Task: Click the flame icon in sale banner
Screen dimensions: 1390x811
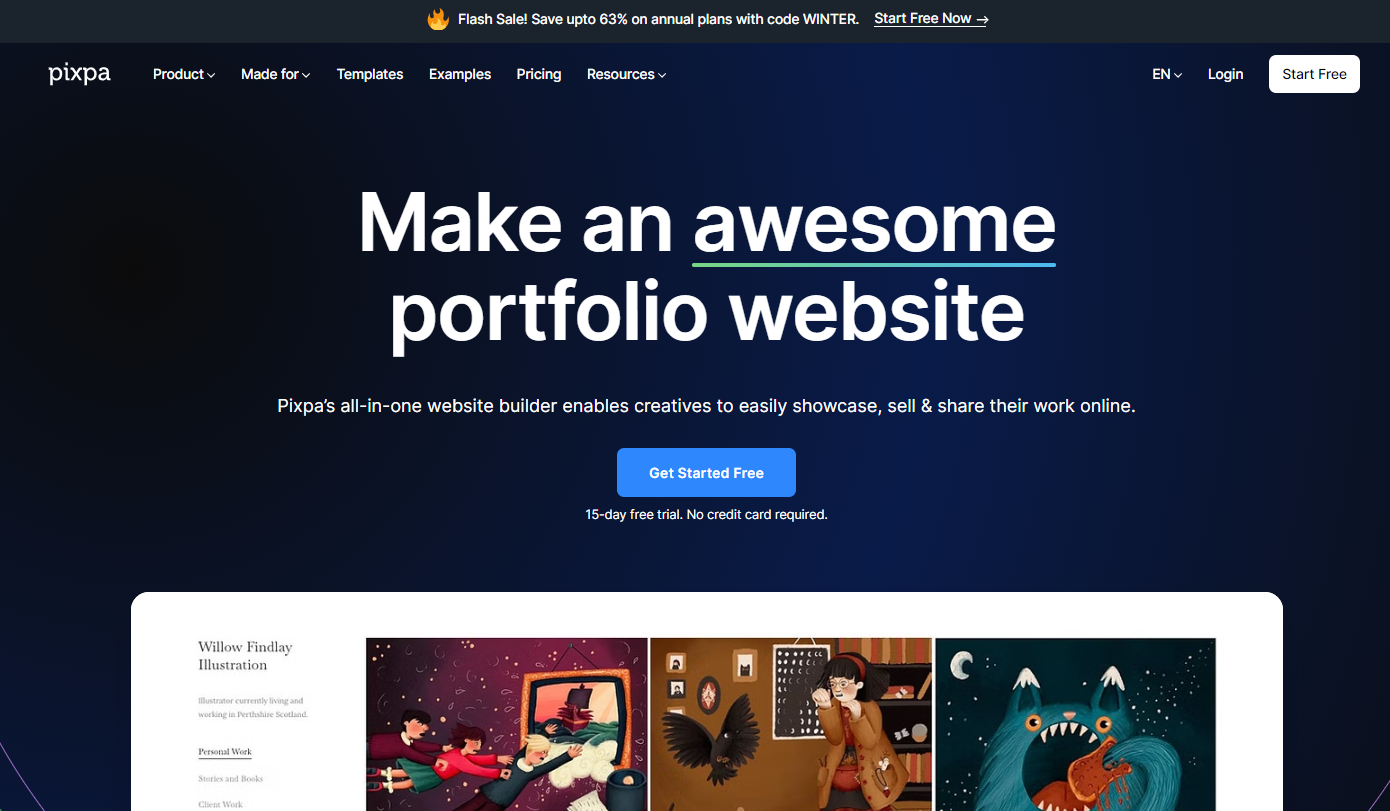Action: coord(438,19)
